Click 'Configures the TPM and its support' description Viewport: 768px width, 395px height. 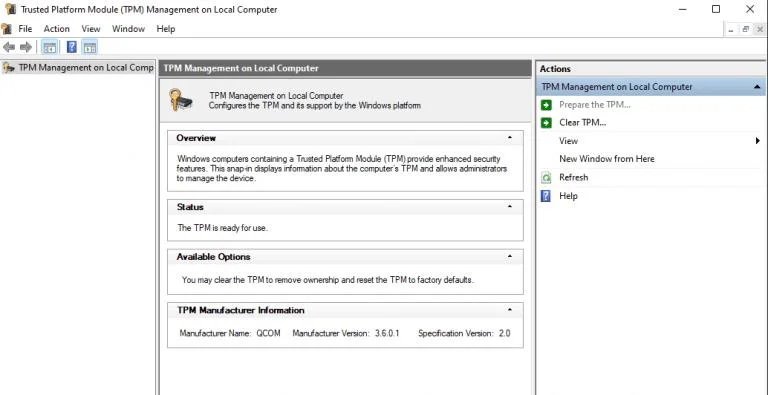(x=314, y=105)
